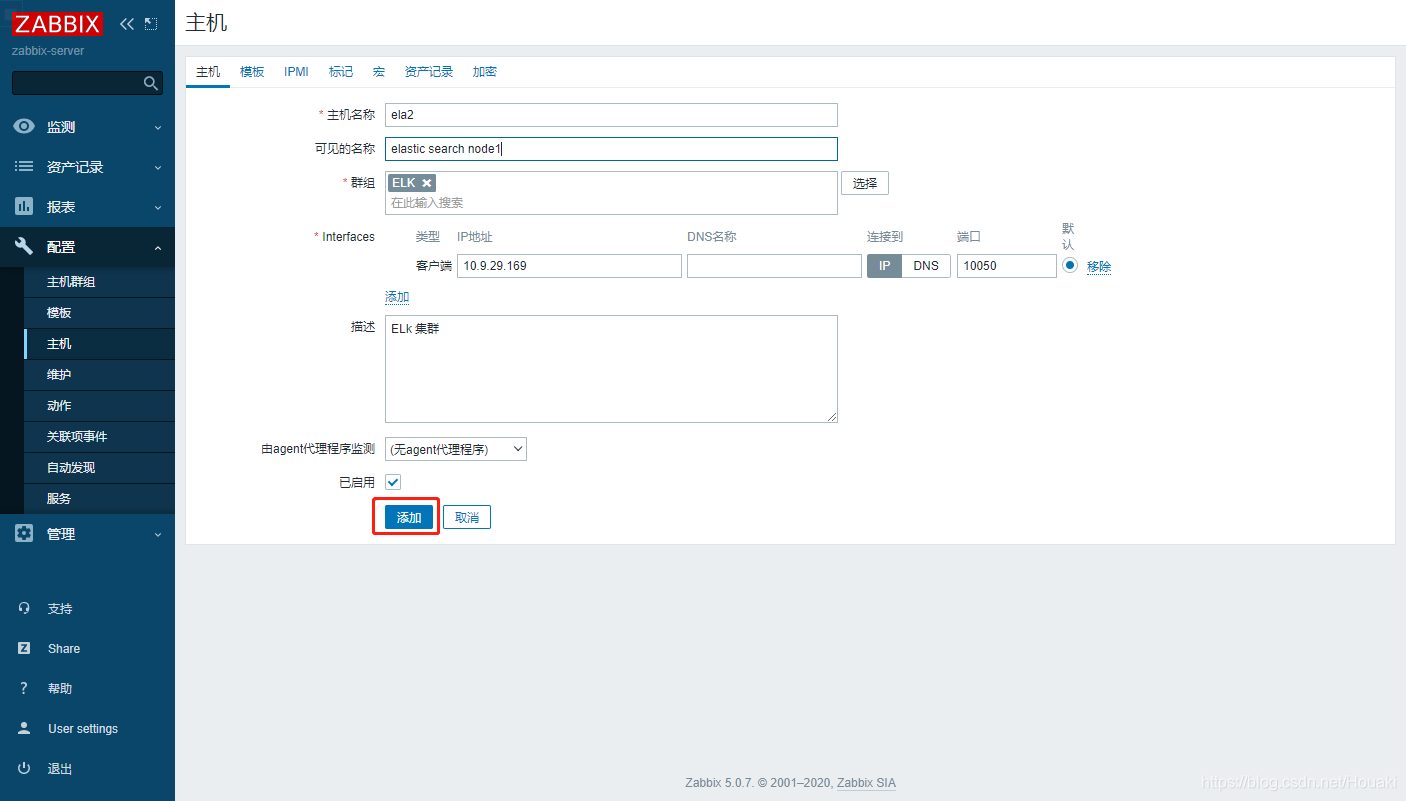This screenshot has width=1406, height=801.
Task: Click the blue 添加 submit button
Action: click(409, 517)
